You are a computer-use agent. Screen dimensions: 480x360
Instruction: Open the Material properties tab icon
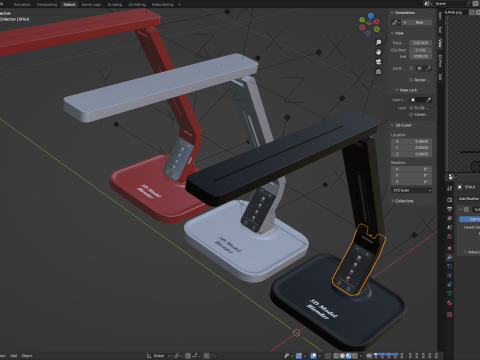pos(449,303)
